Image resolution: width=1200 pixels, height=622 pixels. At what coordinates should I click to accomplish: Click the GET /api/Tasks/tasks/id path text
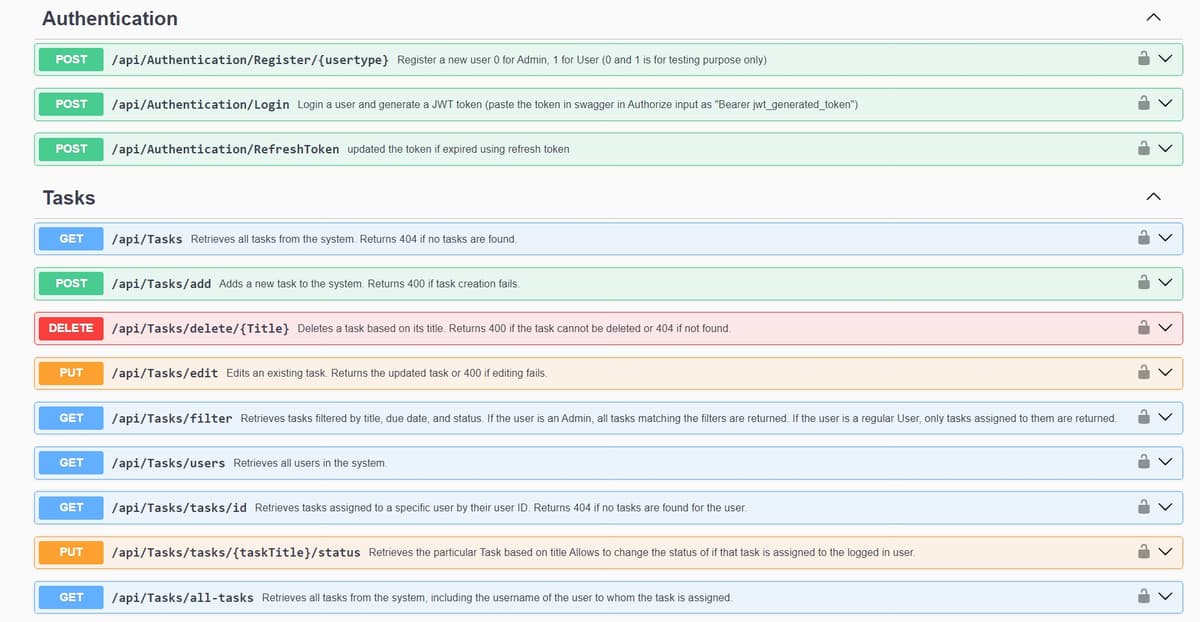(182, 507)
